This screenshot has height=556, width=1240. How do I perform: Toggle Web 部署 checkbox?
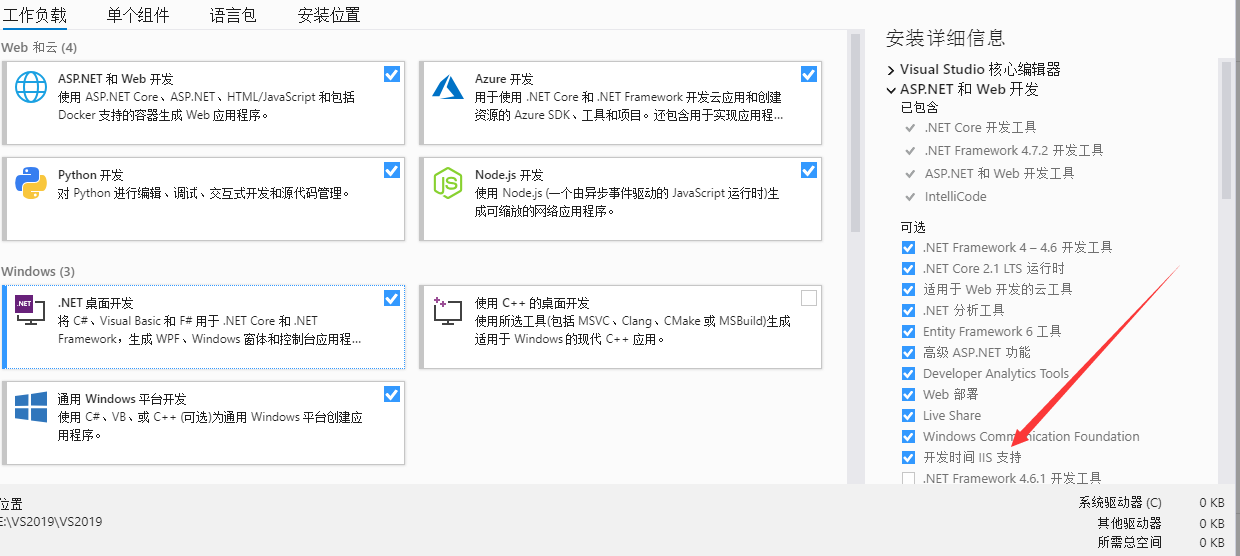tap(908, 394)
